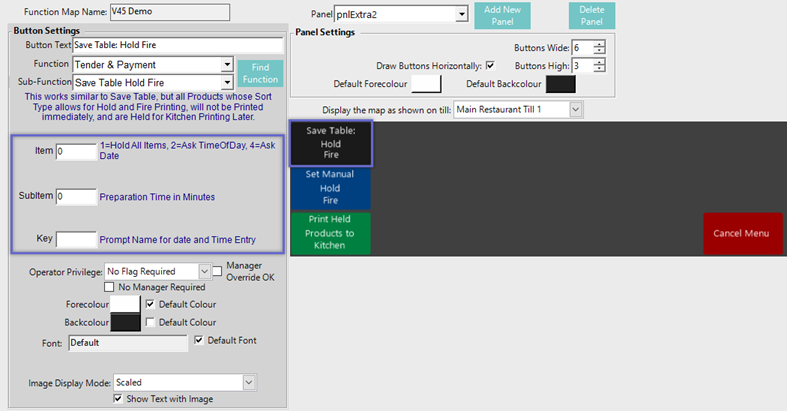Select Save Table: Hold Fire button

[x=331, y=143]
